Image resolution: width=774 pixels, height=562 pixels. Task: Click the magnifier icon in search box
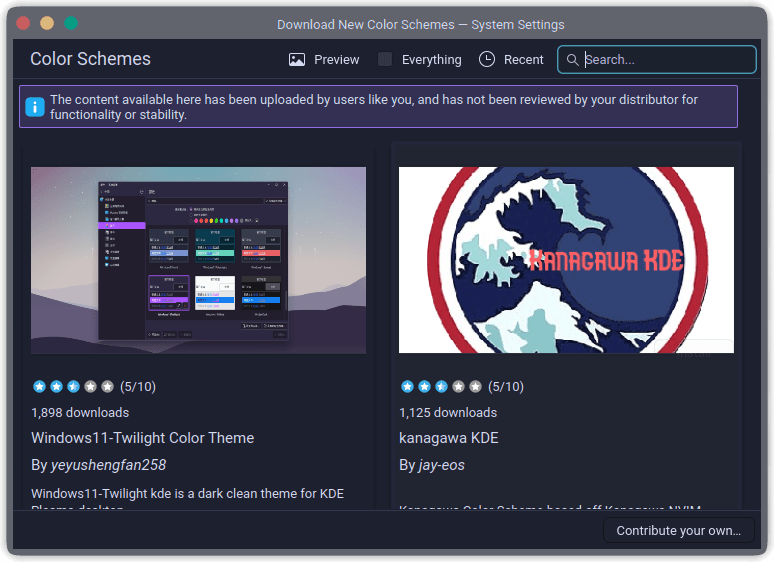tap(572, 60)
